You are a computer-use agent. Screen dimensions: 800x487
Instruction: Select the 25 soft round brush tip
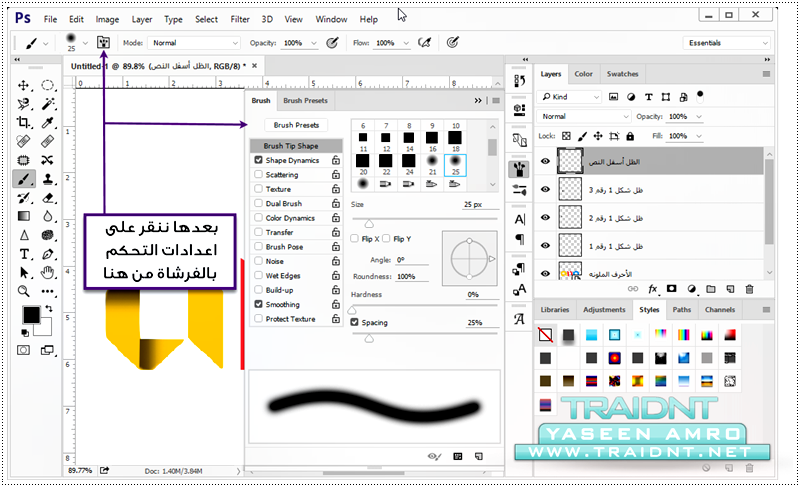455,165
